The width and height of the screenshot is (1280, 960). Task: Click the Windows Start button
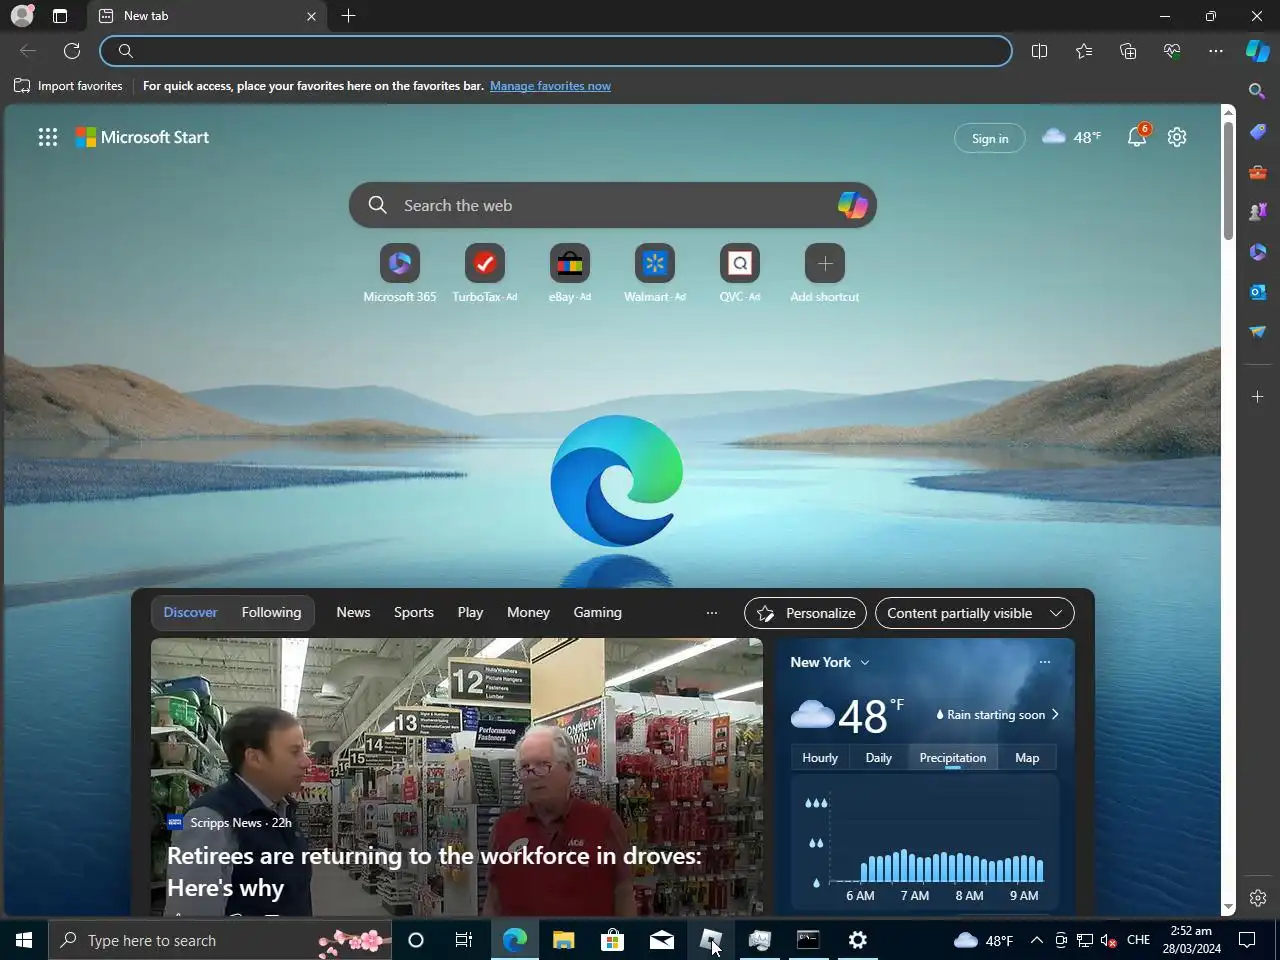[24, 940]
